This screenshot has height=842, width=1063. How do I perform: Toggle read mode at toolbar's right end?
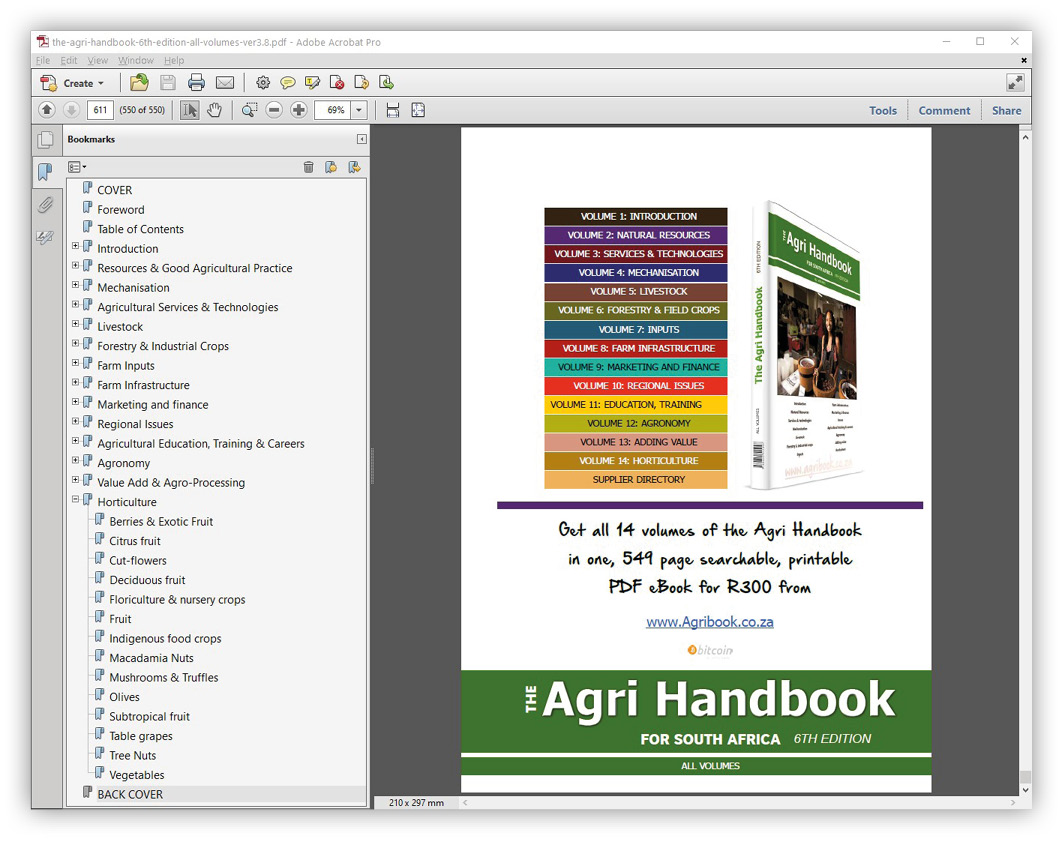pyautogui.click(x=1015, y=83)
